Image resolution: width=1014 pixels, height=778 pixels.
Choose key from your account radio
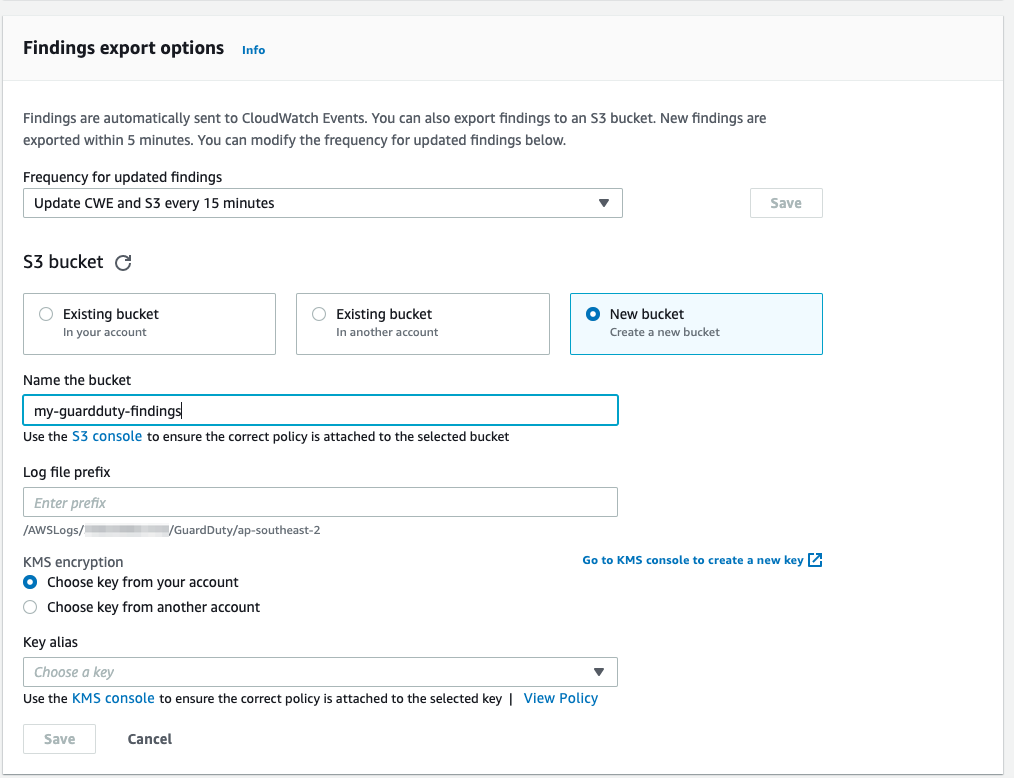[x=30, y=582]
